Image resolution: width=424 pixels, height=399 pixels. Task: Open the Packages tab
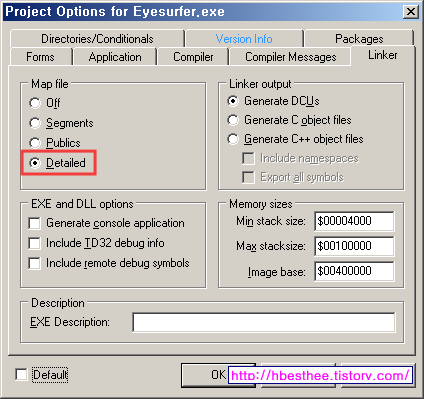pyautogui.click(x=359, y=39)
